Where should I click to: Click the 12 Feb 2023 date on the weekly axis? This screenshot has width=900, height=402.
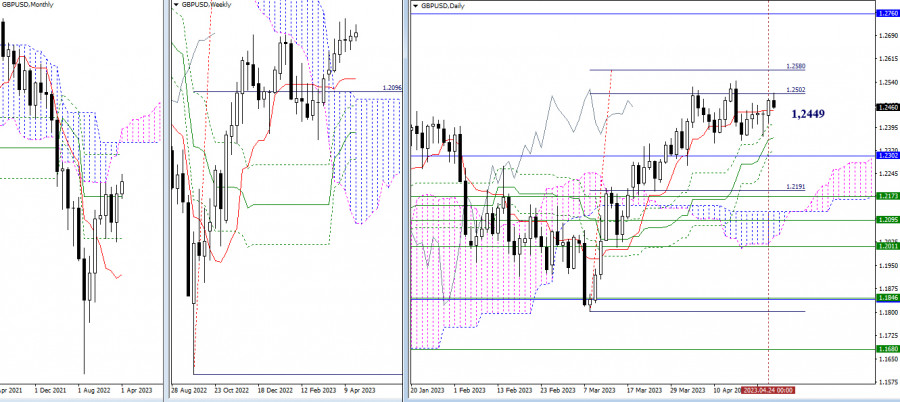point(319,390)
